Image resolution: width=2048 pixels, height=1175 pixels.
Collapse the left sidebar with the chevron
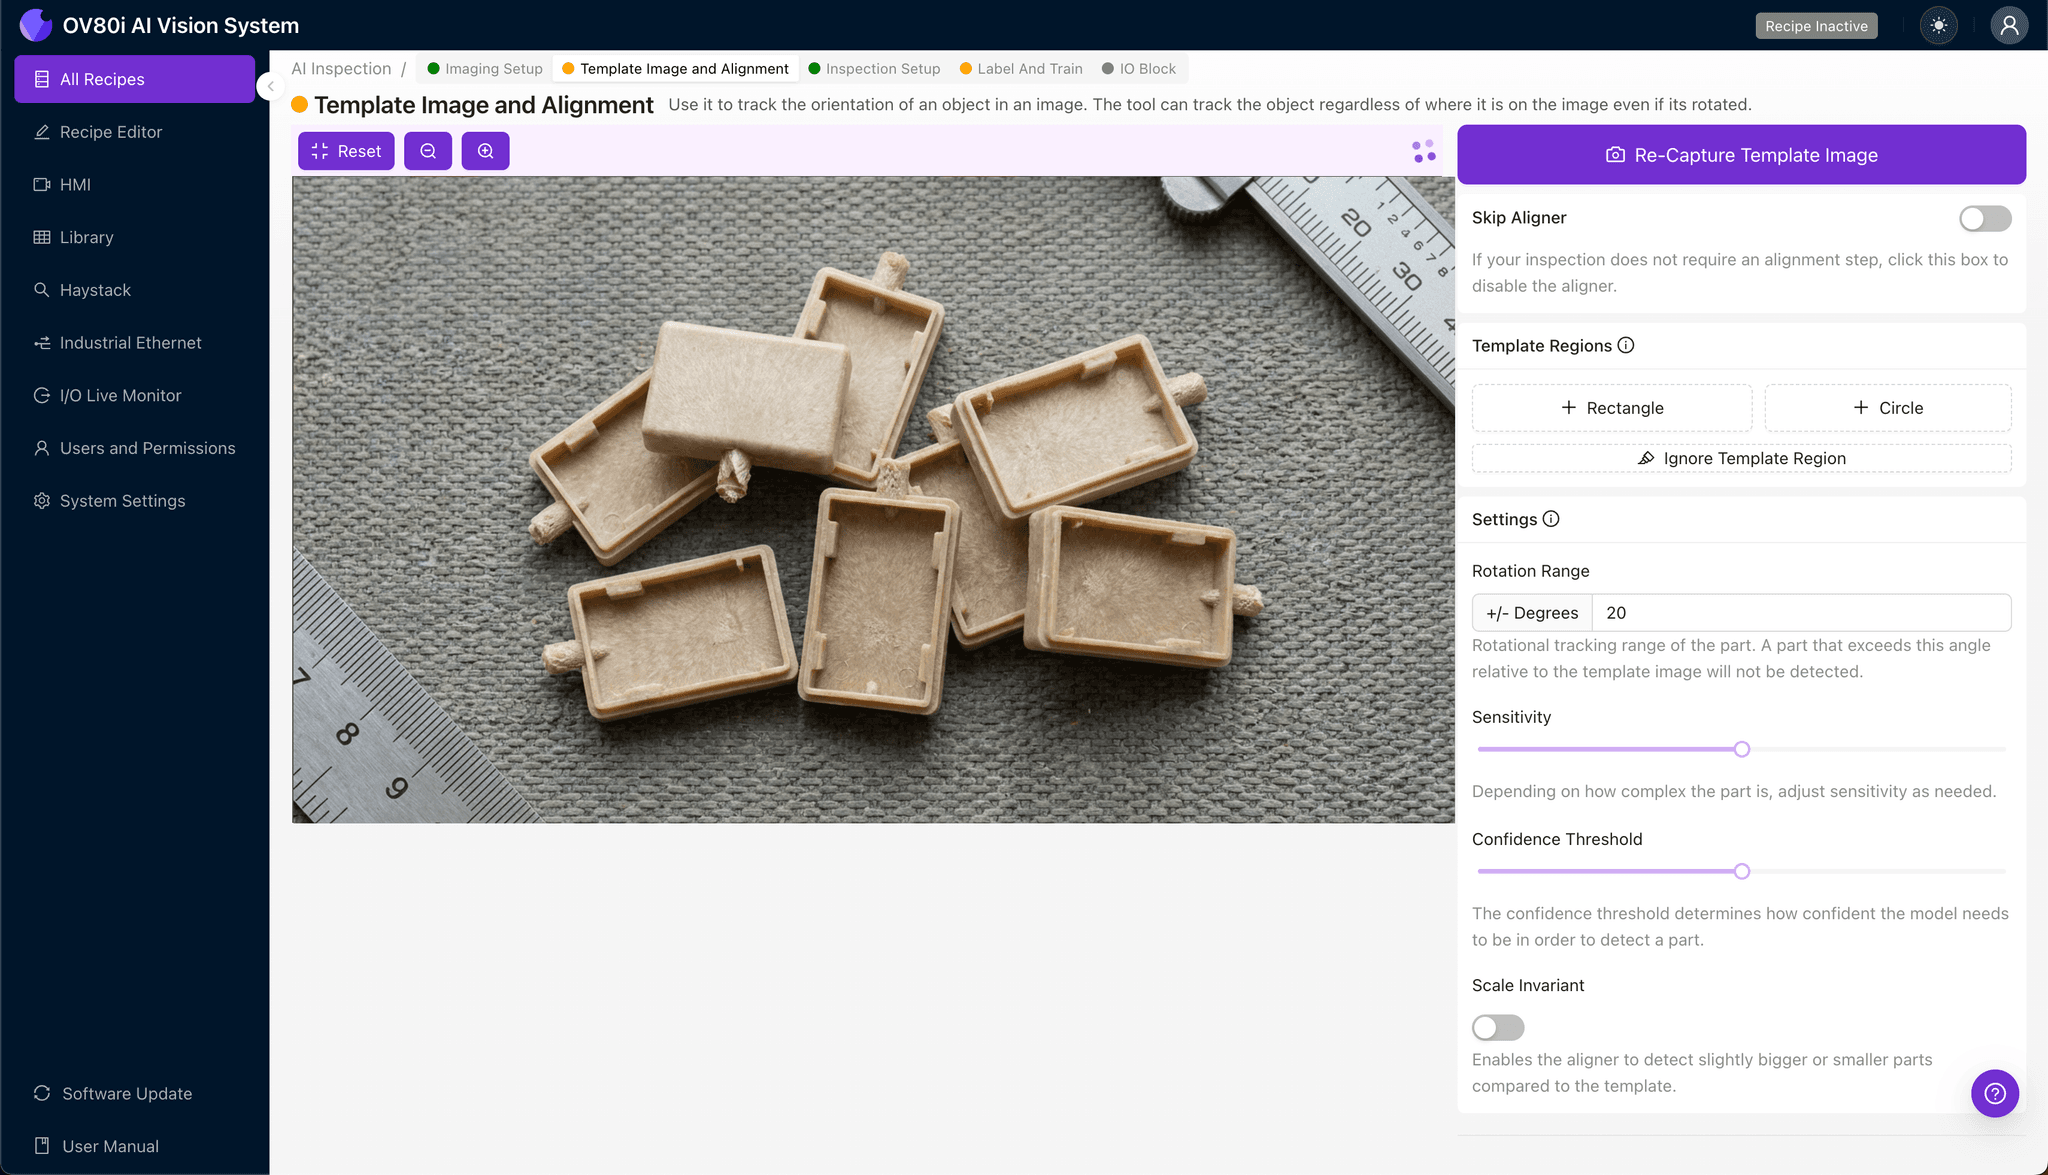[270, 86]
